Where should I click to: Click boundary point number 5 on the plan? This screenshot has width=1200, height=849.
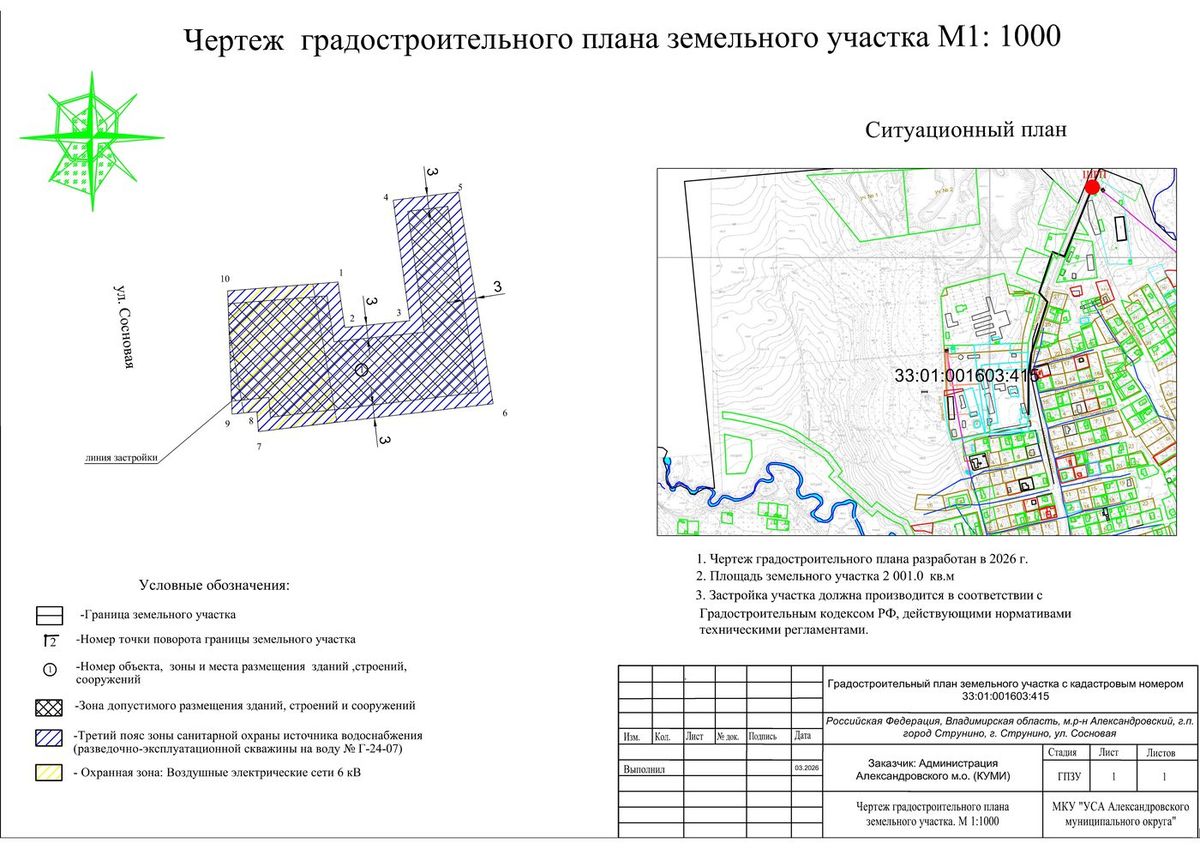coord(460,188)
